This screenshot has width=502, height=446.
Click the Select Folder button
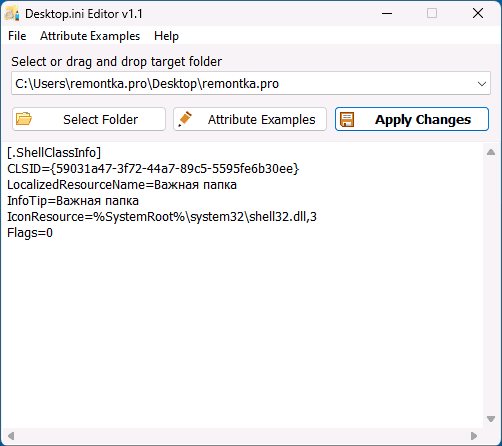pyautogui.click(x=89, y=119)
